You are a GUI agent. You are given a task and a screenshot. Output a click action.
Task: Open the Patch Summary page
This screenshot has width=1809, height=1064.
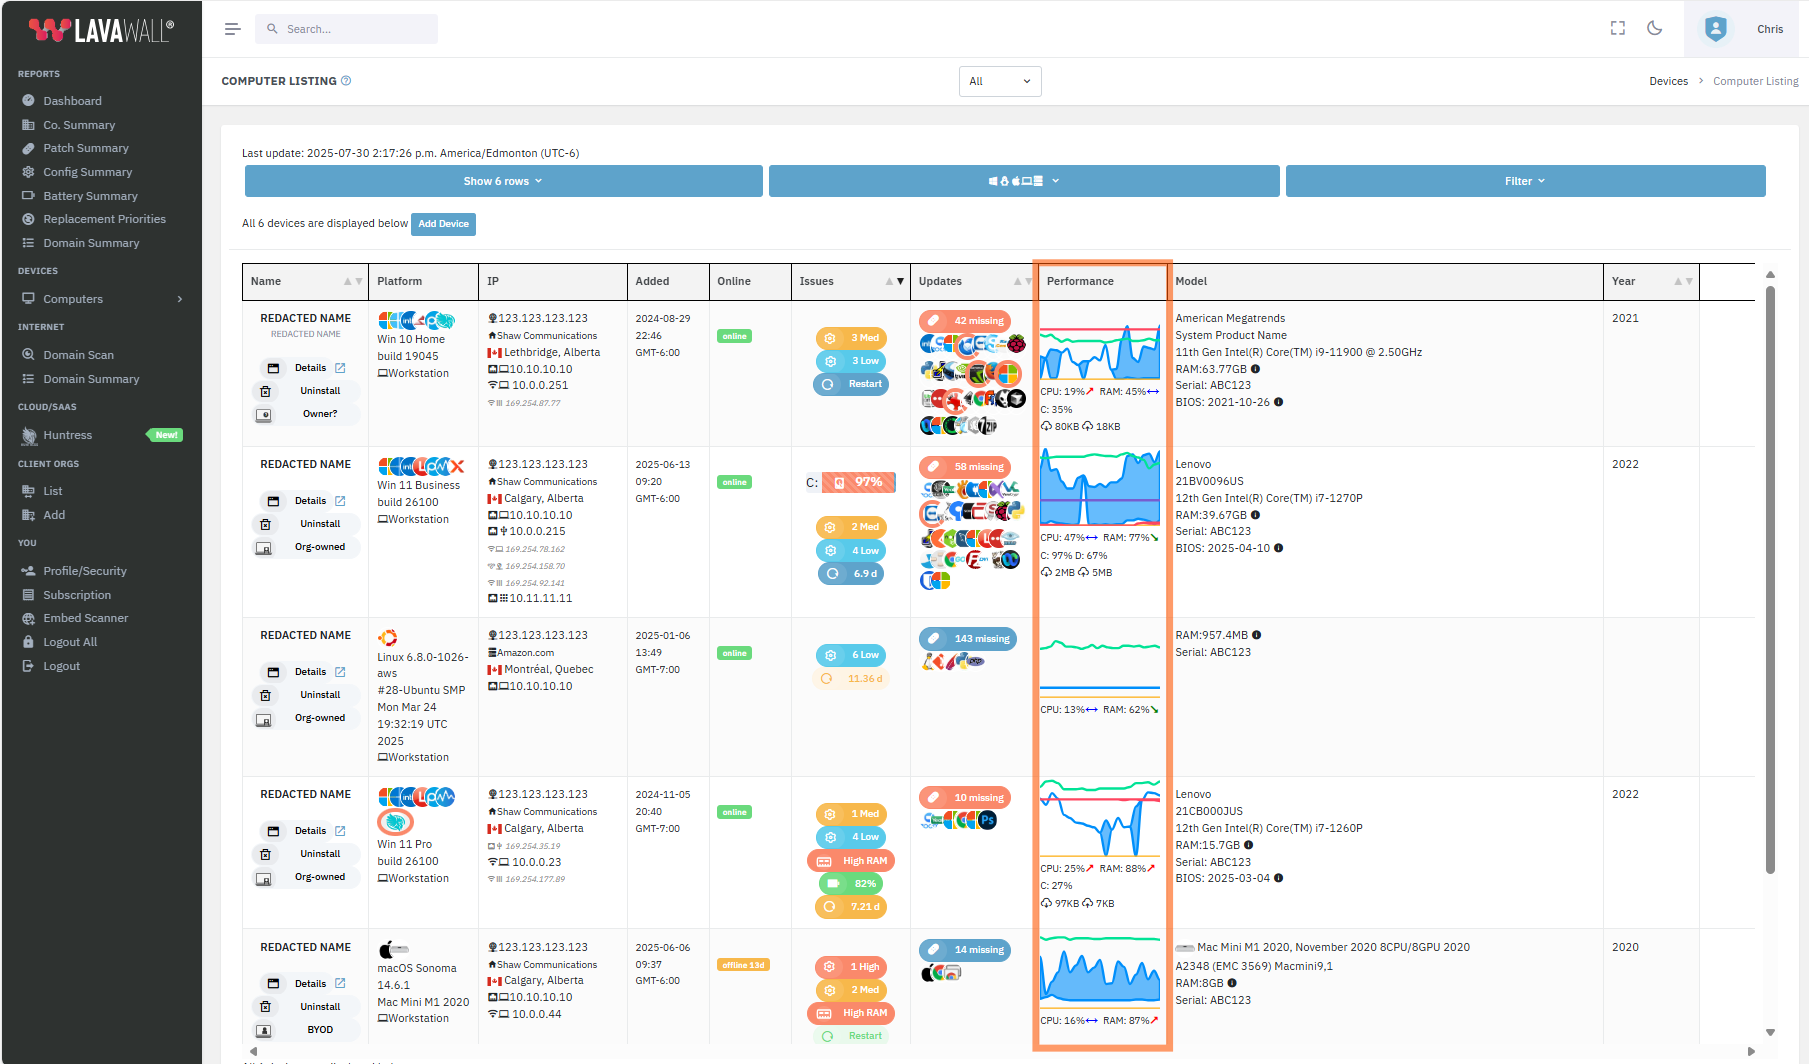click(85, 148)
